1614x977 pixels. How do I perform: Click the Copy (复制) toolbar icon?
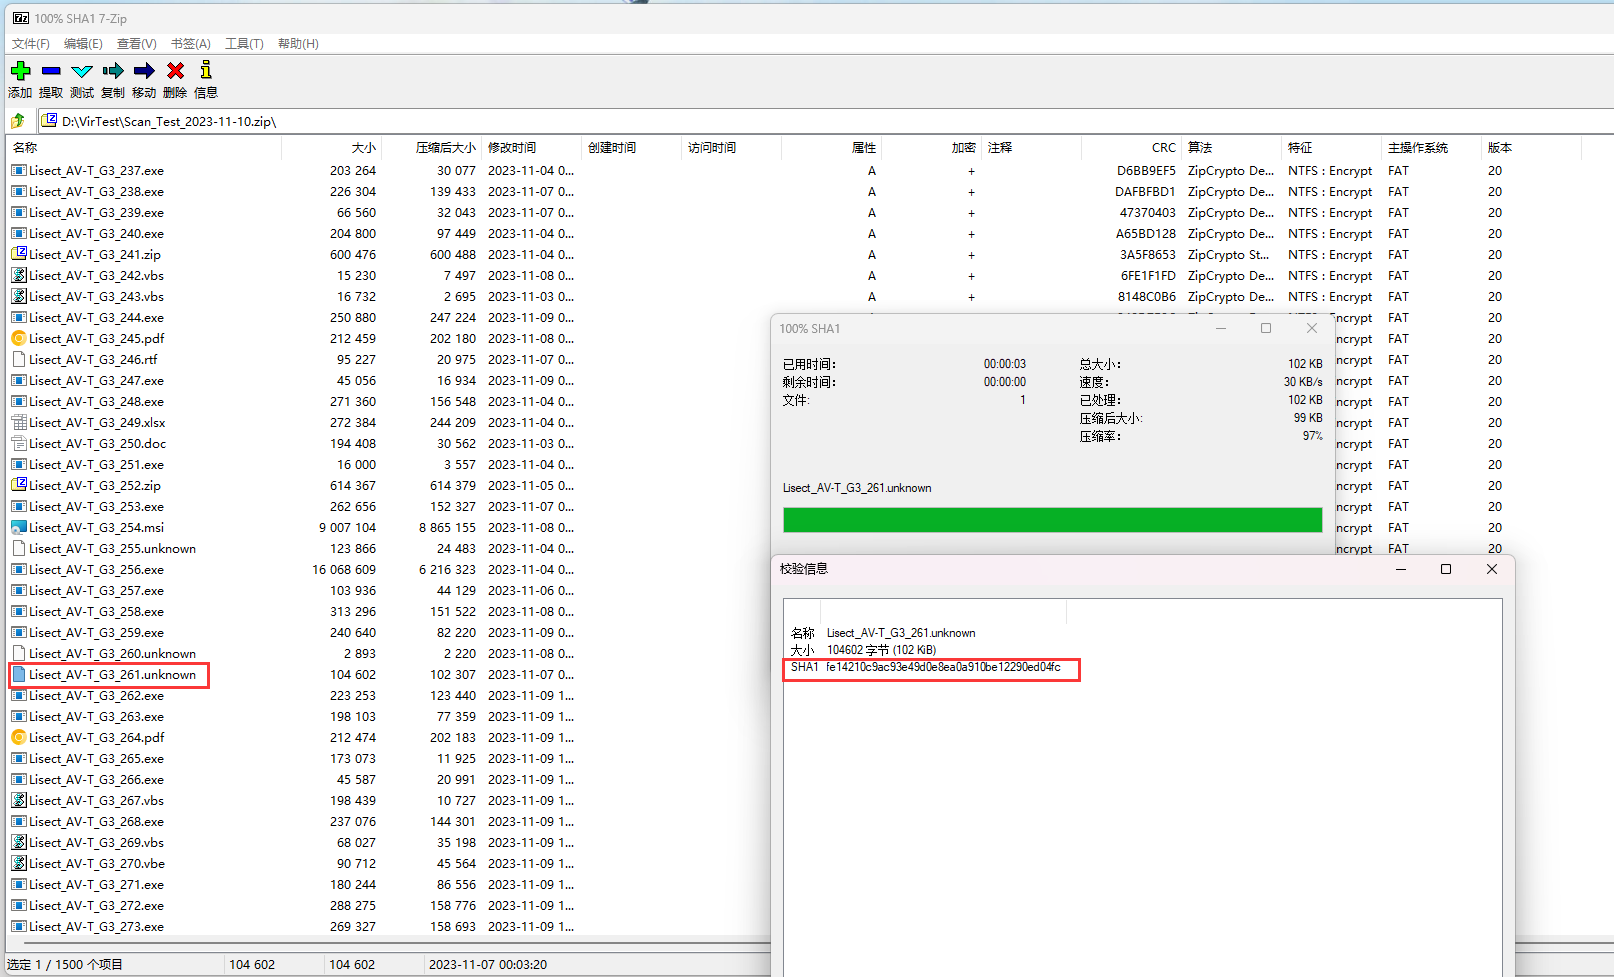pyautogui.click(x=113, y=71)
